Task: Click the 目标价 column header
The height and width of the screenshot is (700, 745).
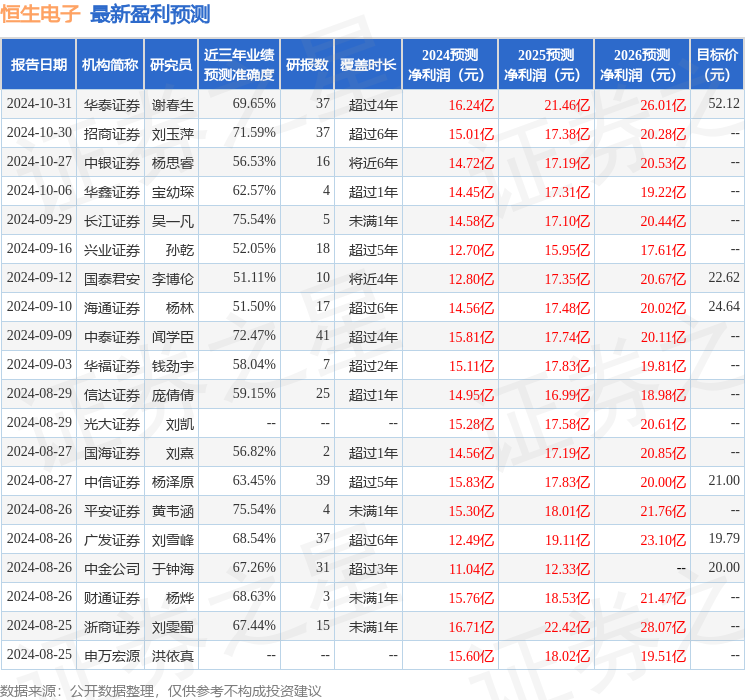Action: (x=717, y=64)
